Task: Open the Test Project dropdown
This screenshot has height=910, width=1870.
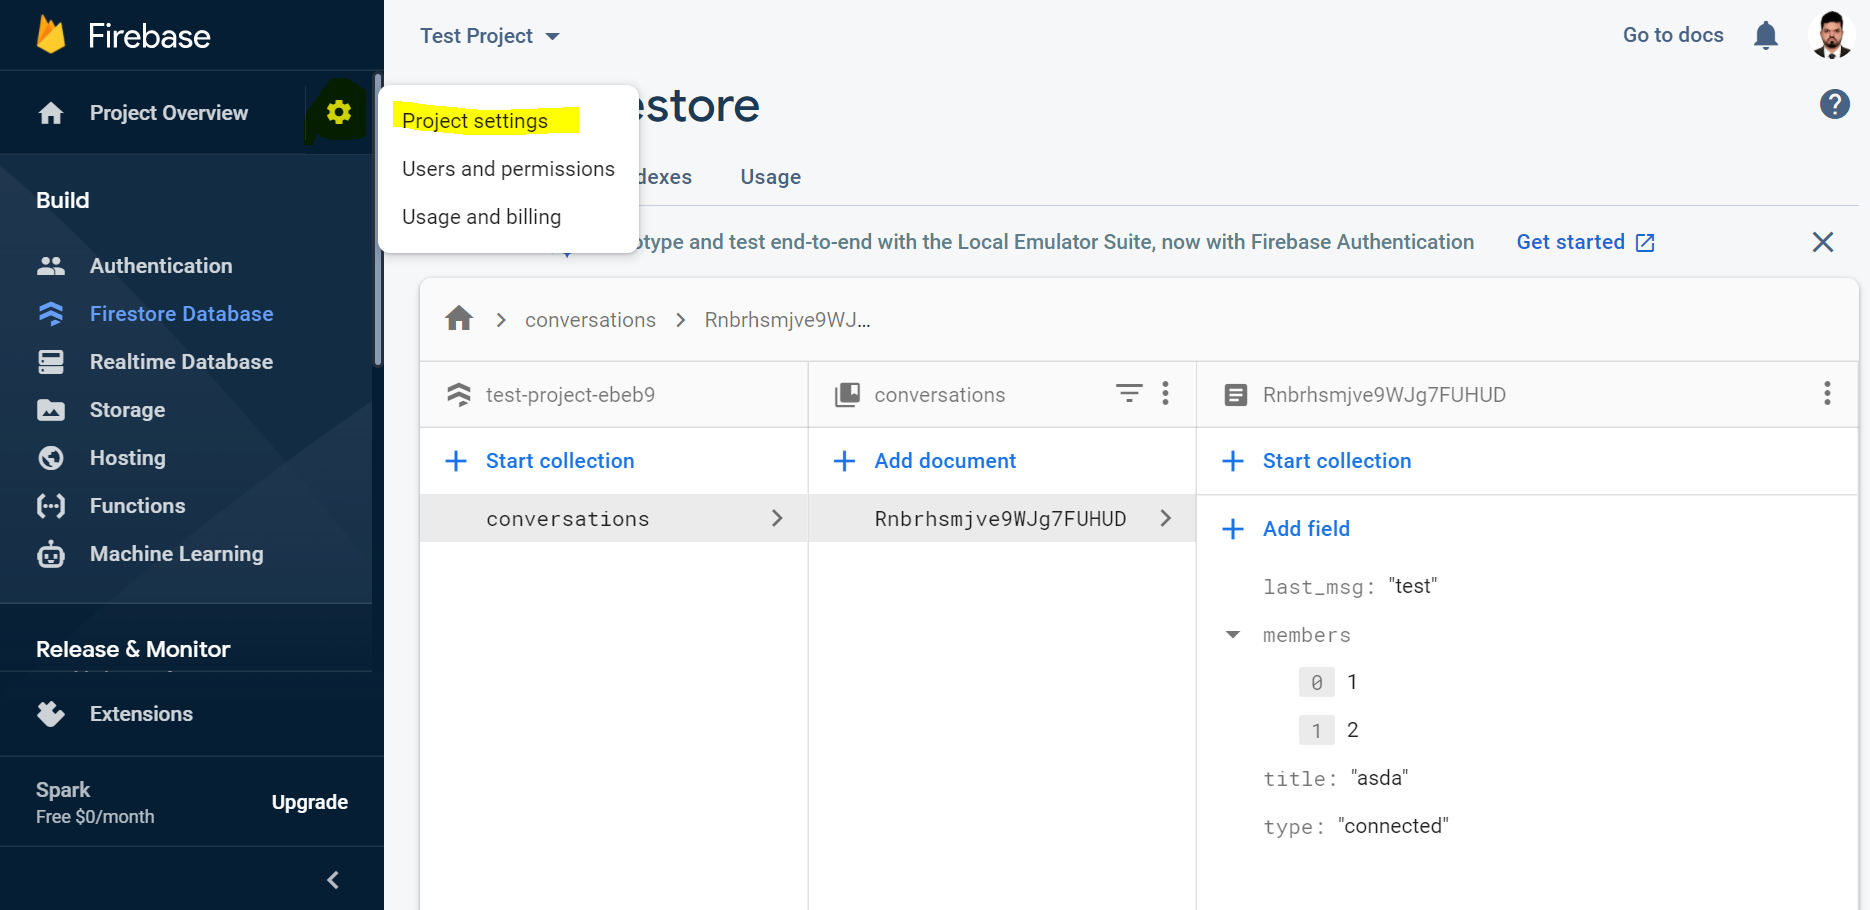Action: pos(490,36)
